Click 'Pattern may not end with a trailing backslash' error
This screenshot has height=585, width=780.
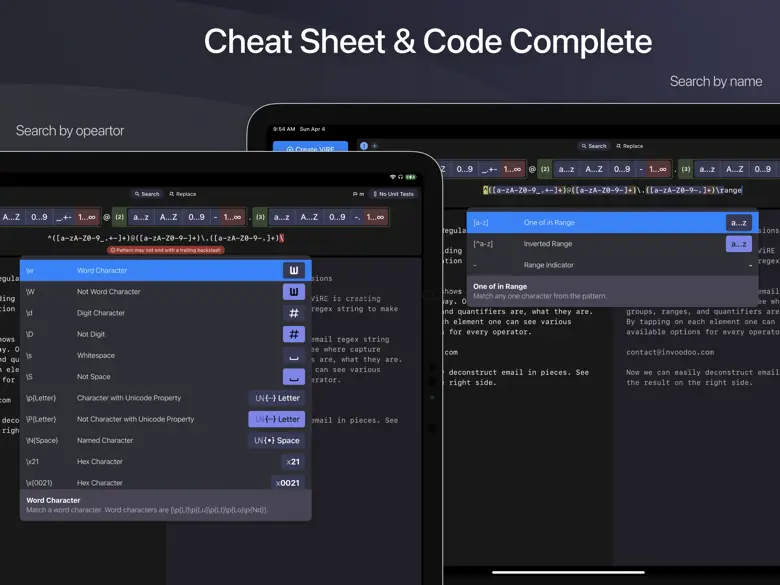point(166,250)
